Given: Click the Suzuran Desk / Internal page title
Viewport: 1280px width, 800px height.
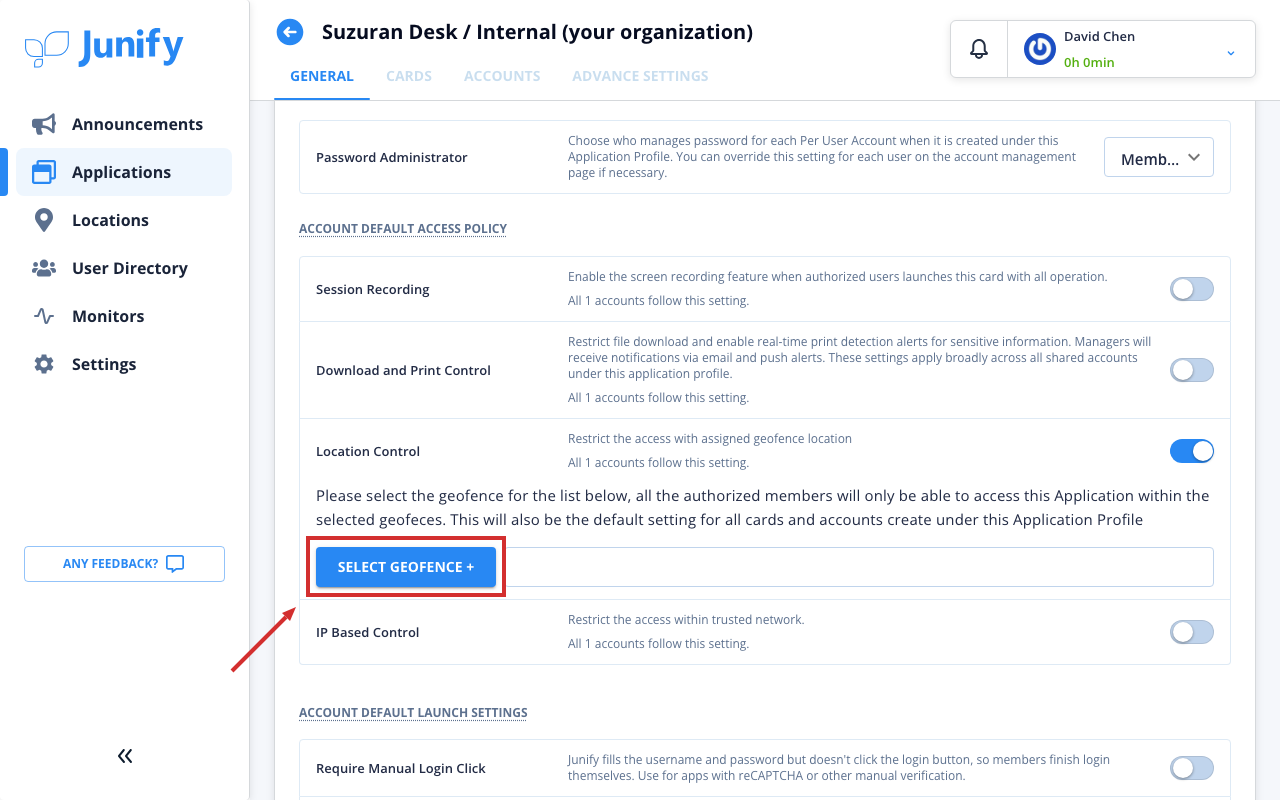Looking at the screenshot, I should pyautogui.click(x=537, y=32).
